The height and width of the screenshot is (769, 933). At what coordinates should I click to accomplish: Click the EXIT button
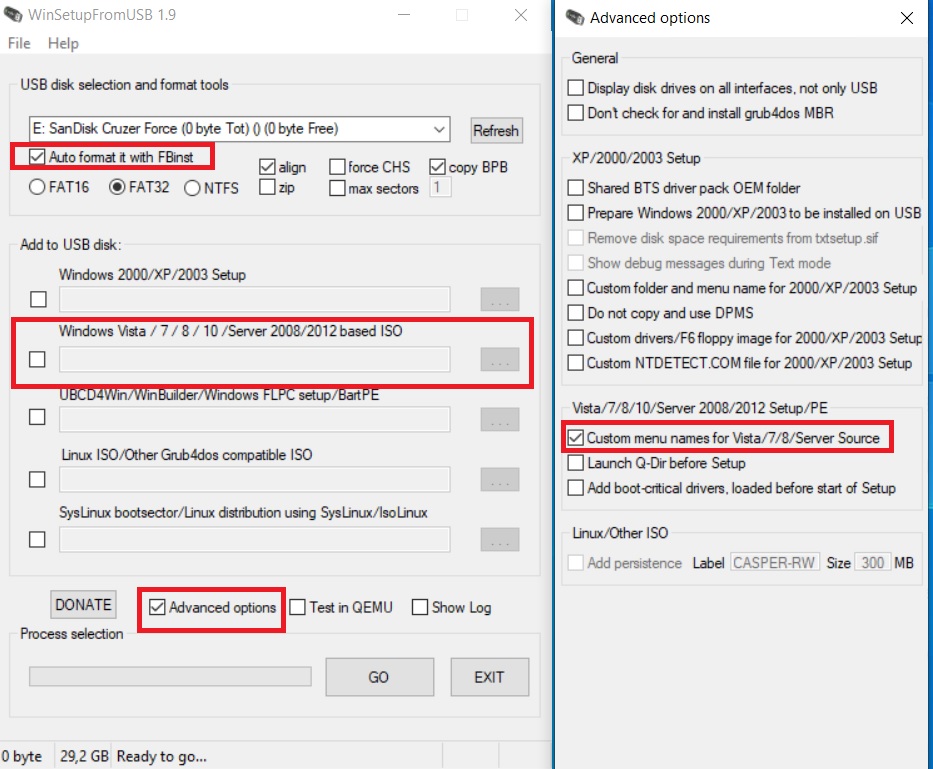click(x=489, y=677)
